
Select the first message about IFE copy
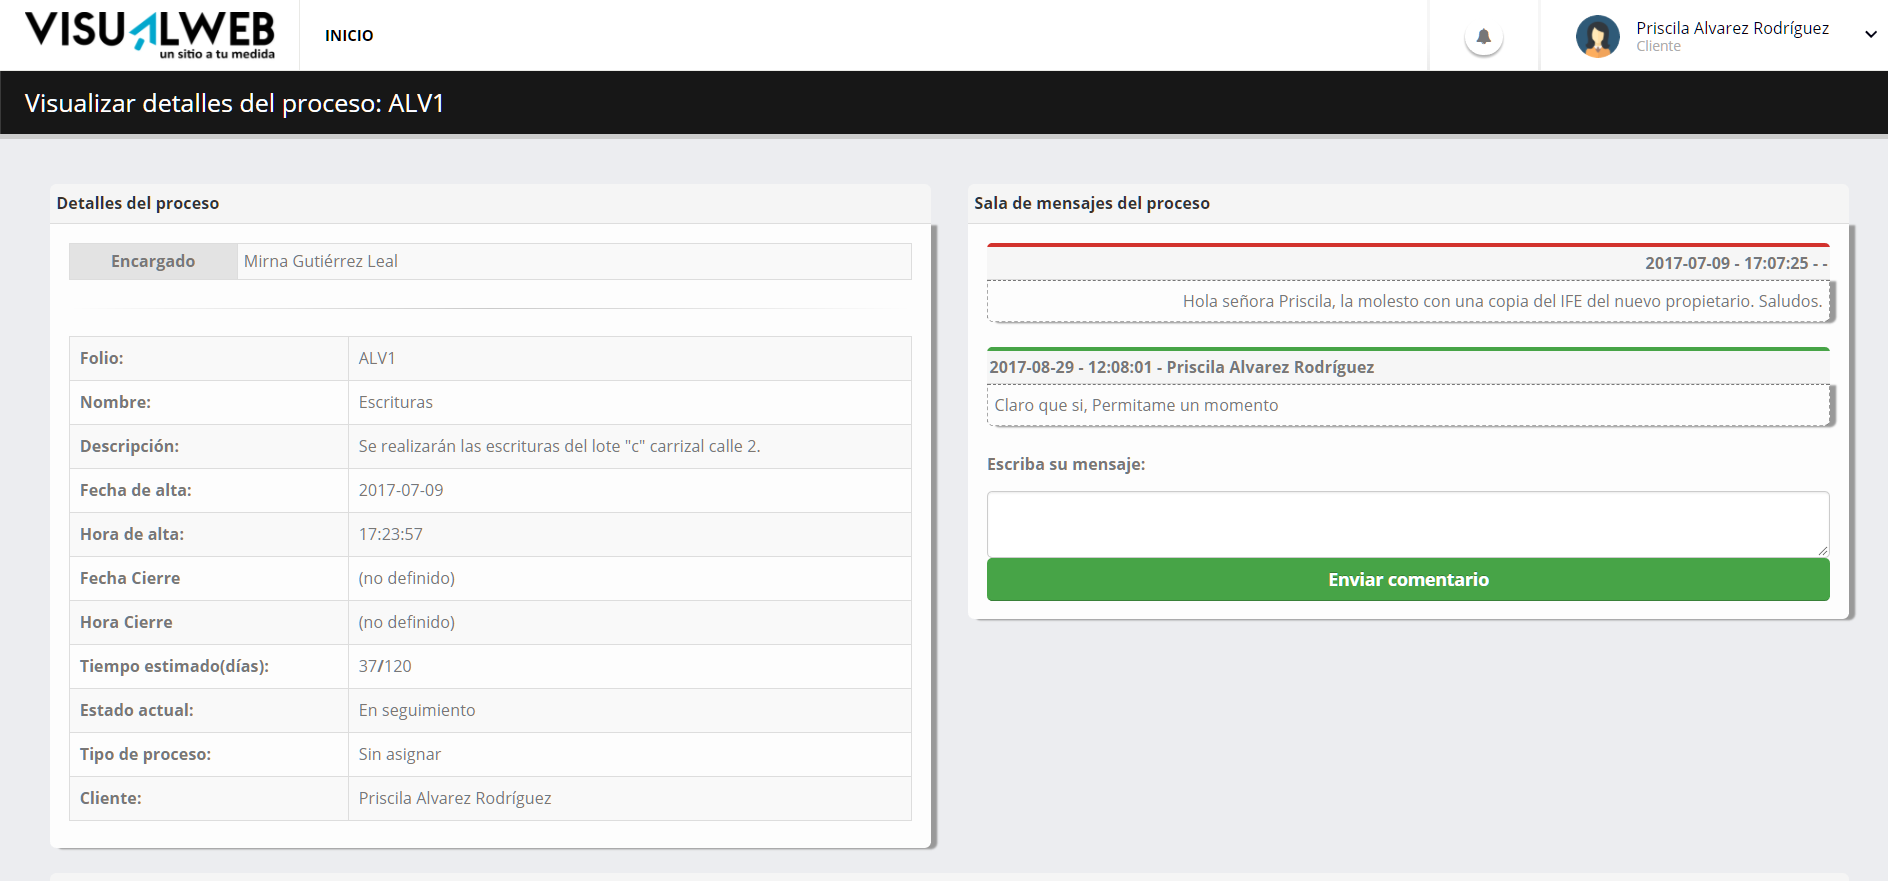click(x=1501, y=301)
